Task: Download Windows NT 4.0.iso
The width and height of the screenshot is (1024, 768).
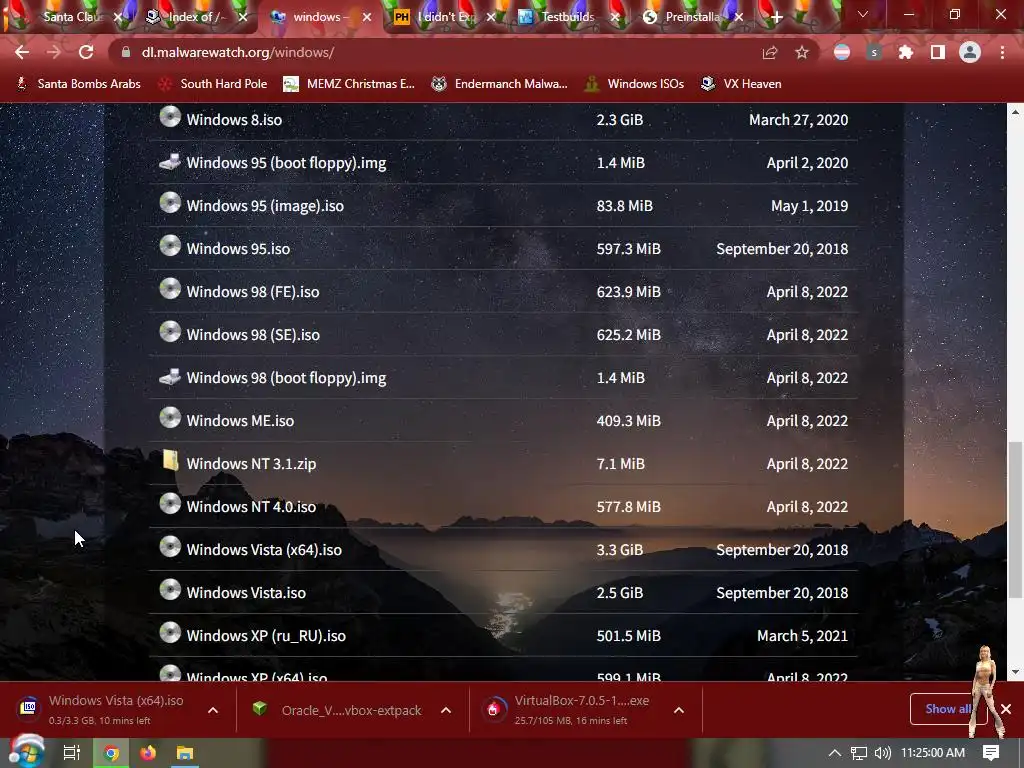Action: click(251, 507)
